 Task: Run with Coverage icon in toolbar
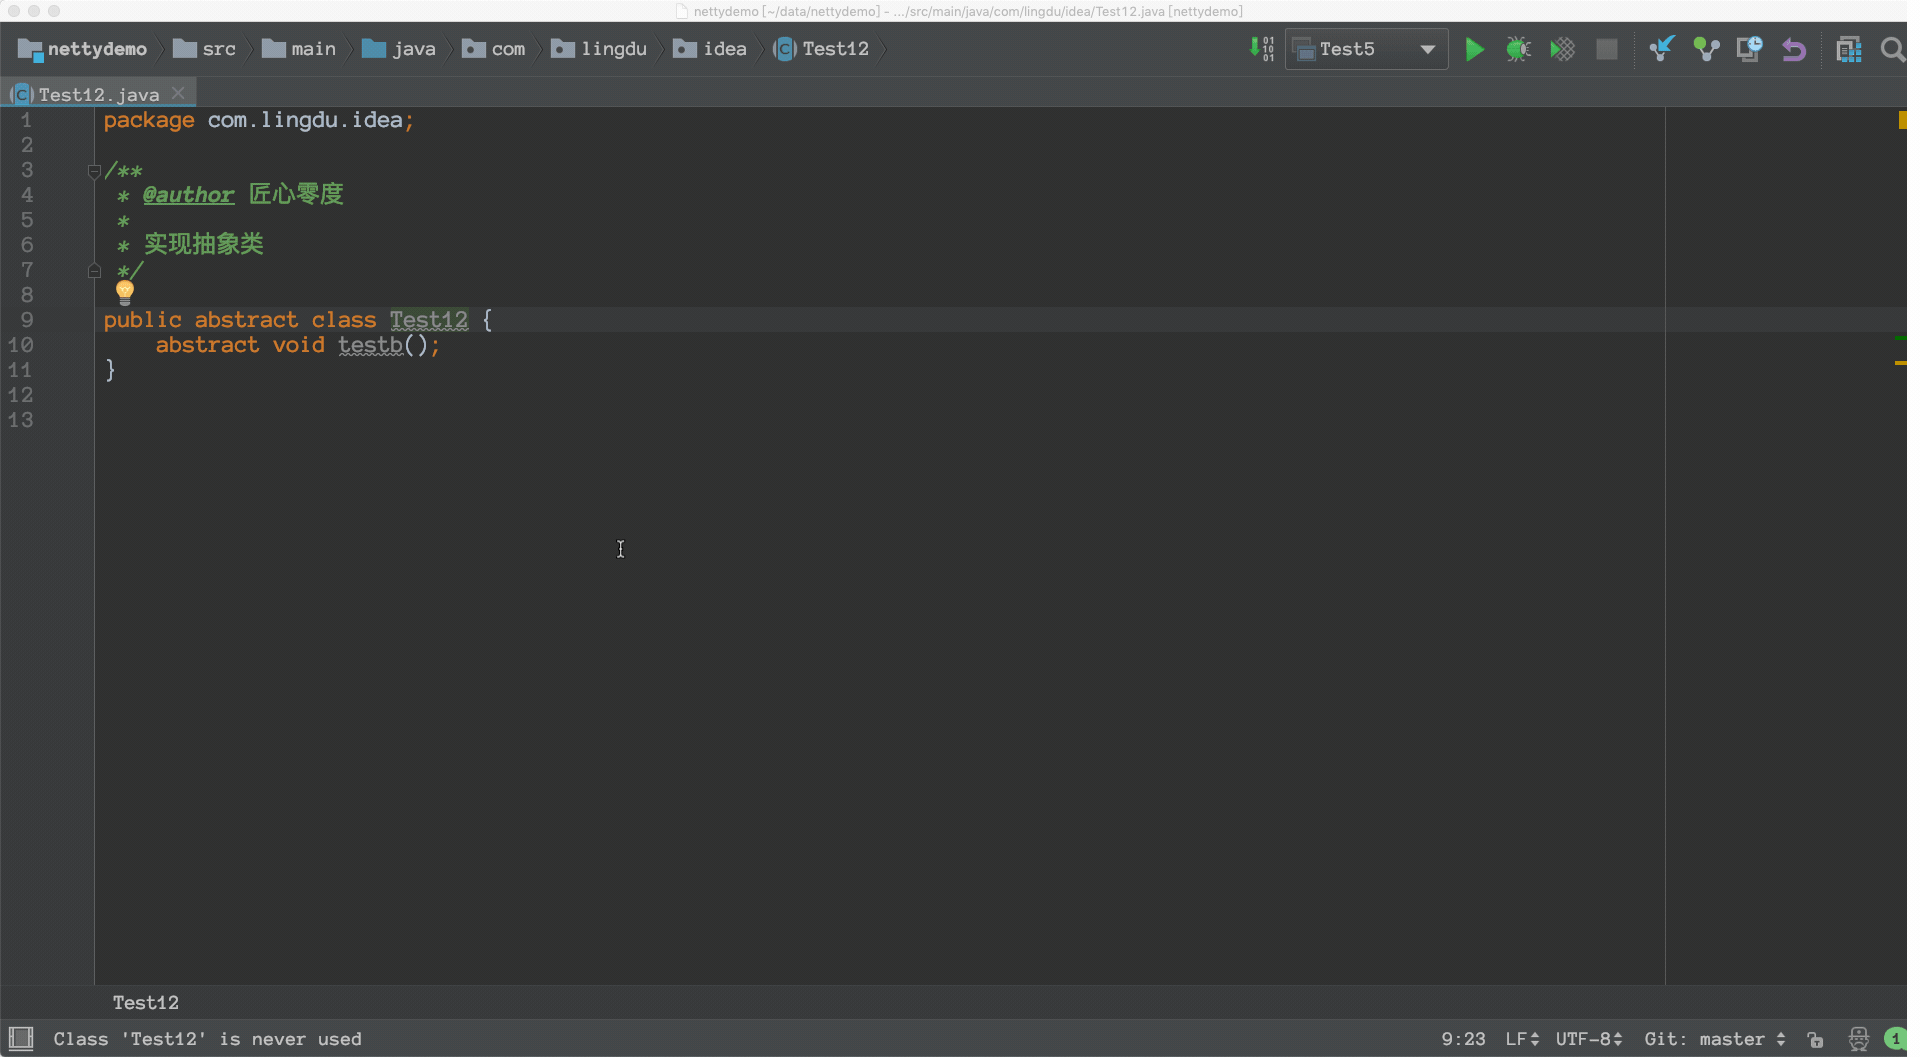[1562, 49]
